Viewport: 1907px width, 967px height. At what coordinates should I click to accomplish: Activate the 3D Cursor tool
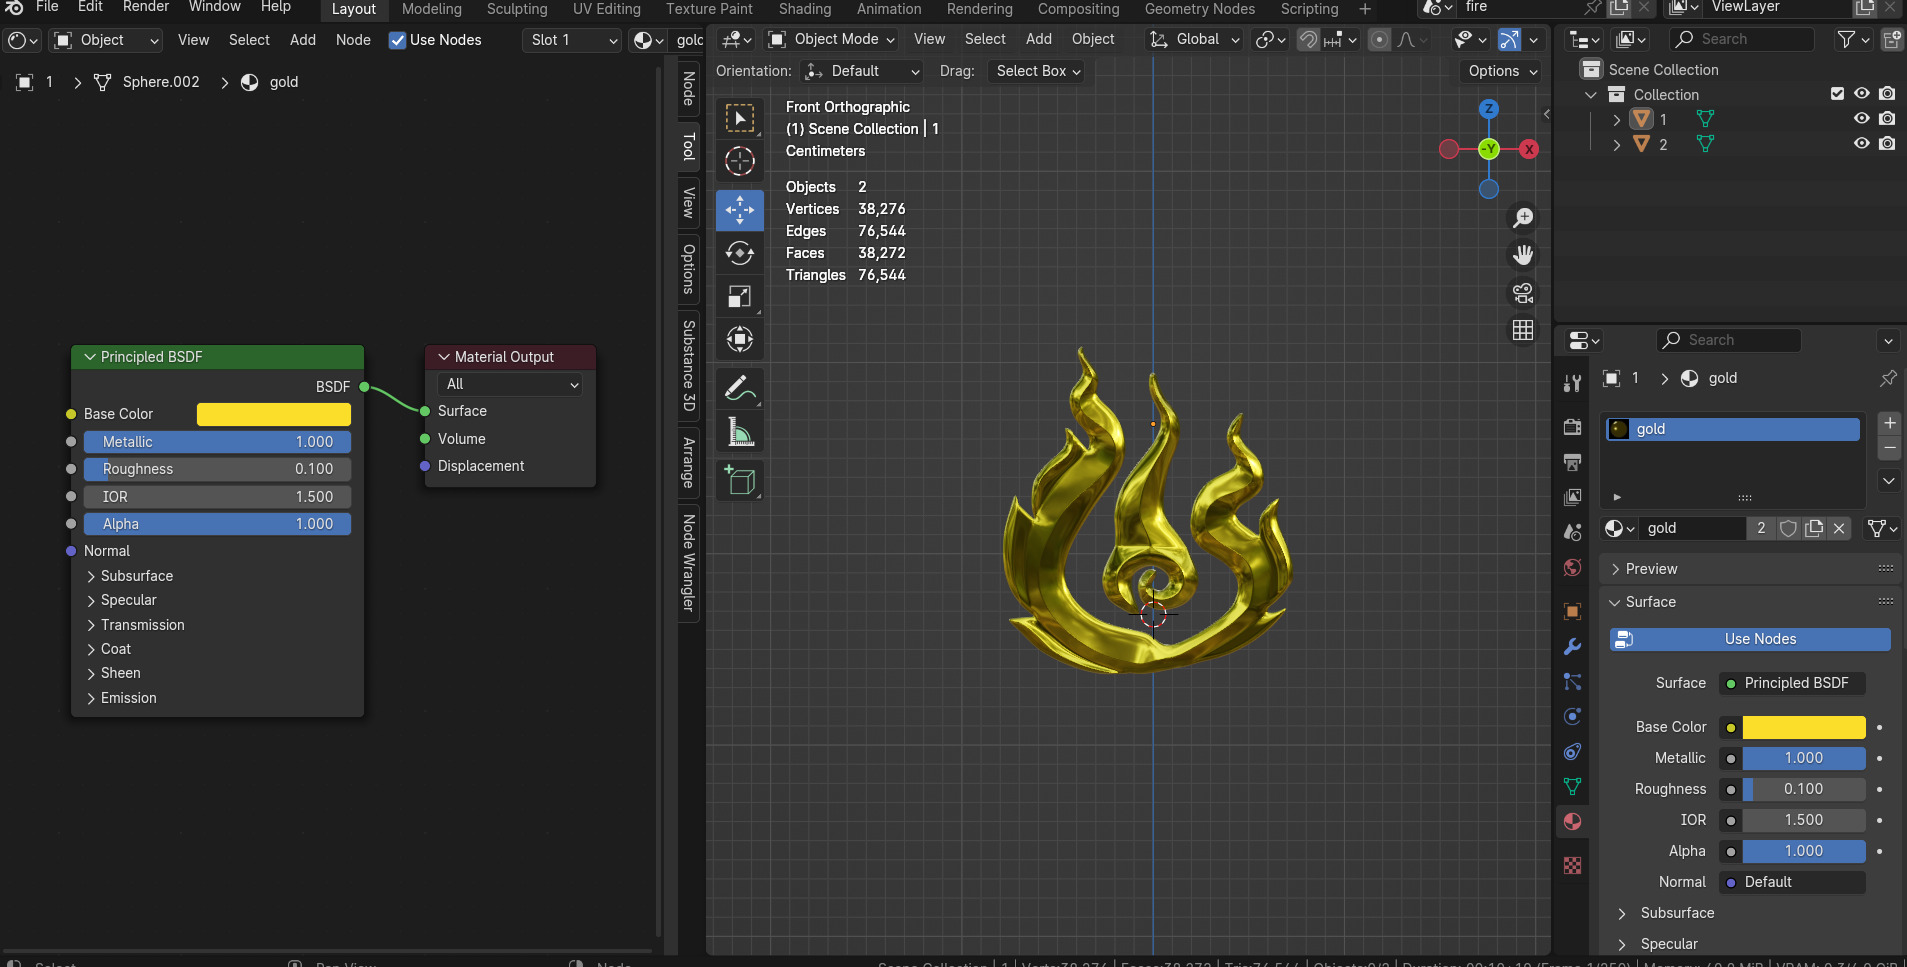740,161
